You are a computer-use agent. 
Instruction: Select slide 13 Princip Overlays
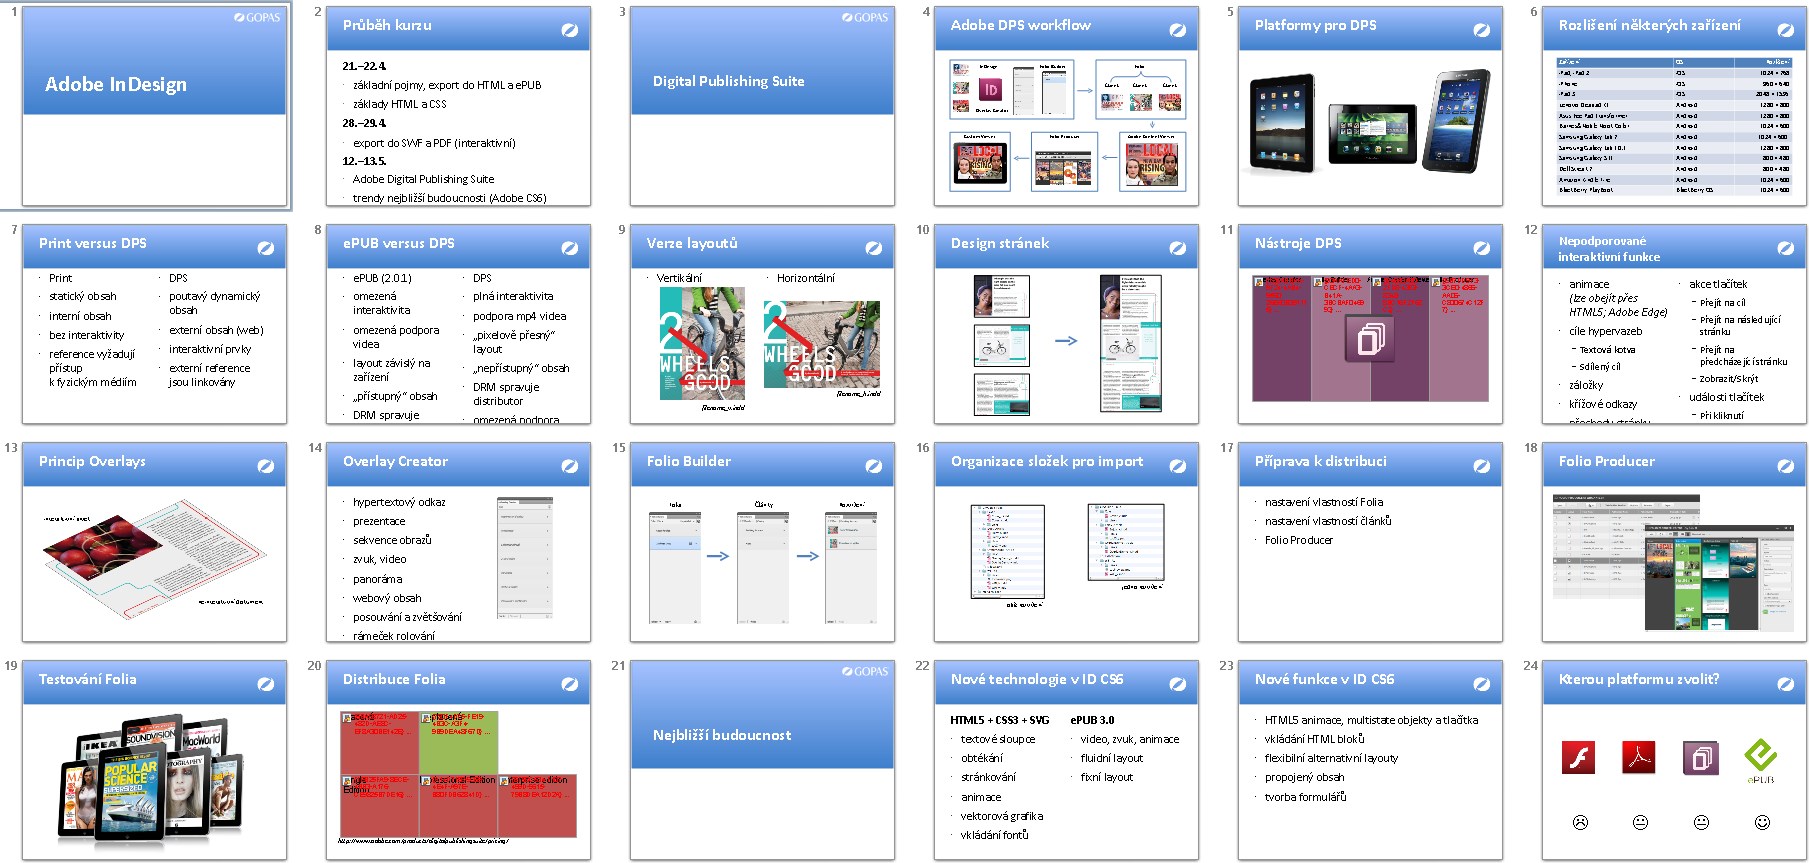coord(154,542)
